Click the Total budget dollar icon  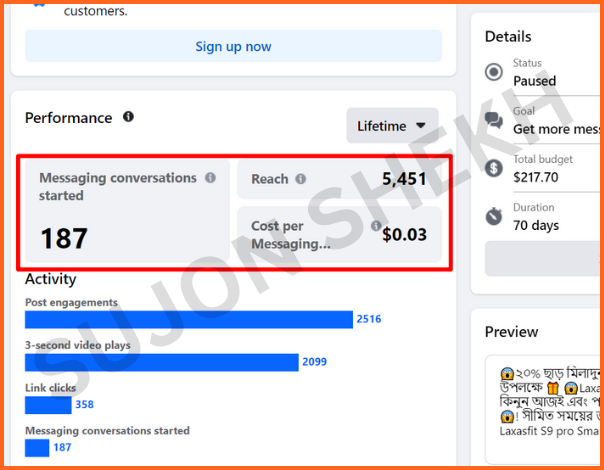(494, 168)
